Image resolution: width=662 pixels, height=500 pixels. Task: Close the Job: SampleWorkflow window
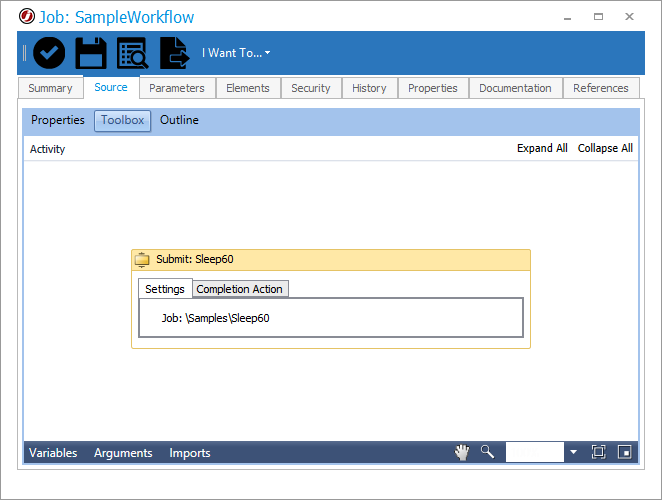click(x=629, y=16)
